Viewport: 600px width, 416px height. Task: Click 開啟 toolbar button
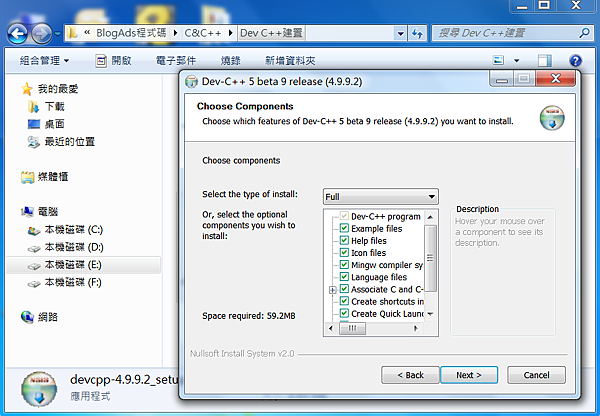(x=113, y=60)
